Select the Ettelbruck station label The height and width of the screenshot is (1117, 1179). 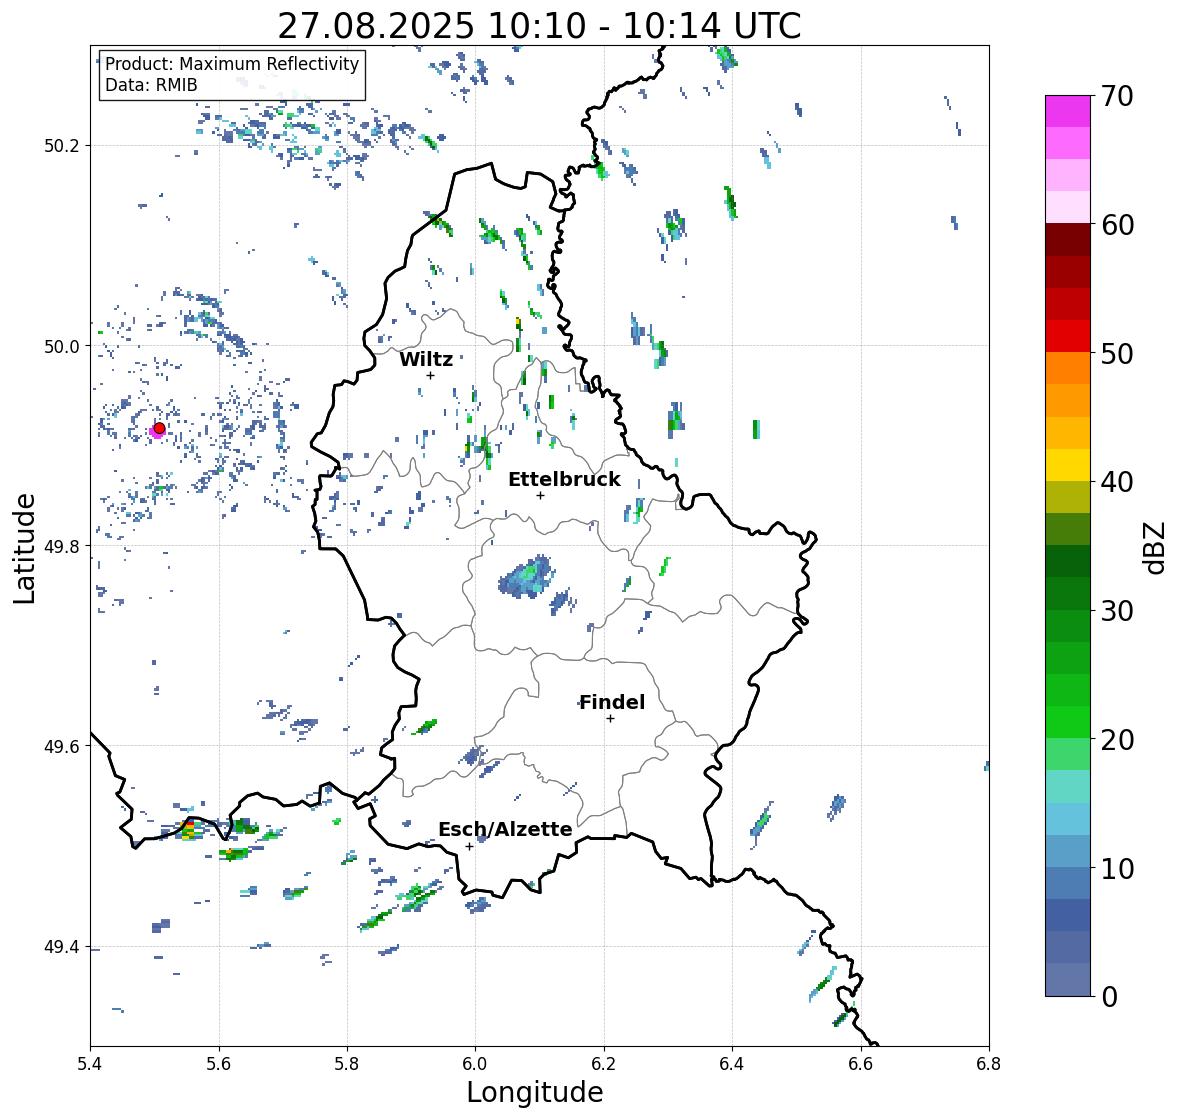tap(564, 480)
